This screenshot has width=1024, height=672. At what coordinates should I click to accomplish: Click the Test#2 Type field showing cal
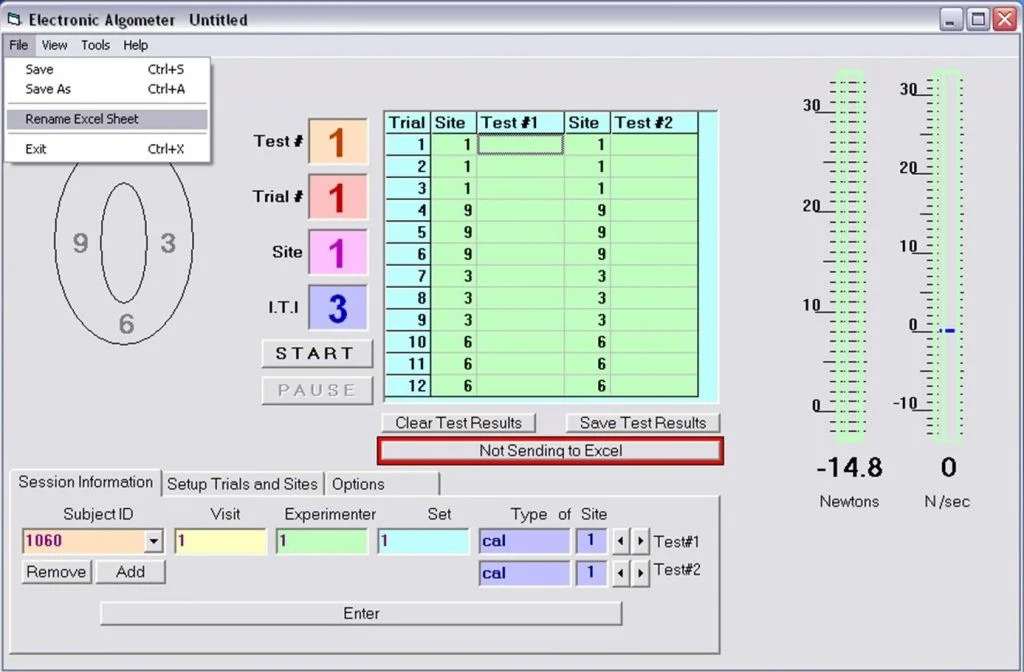click(524, 573)
